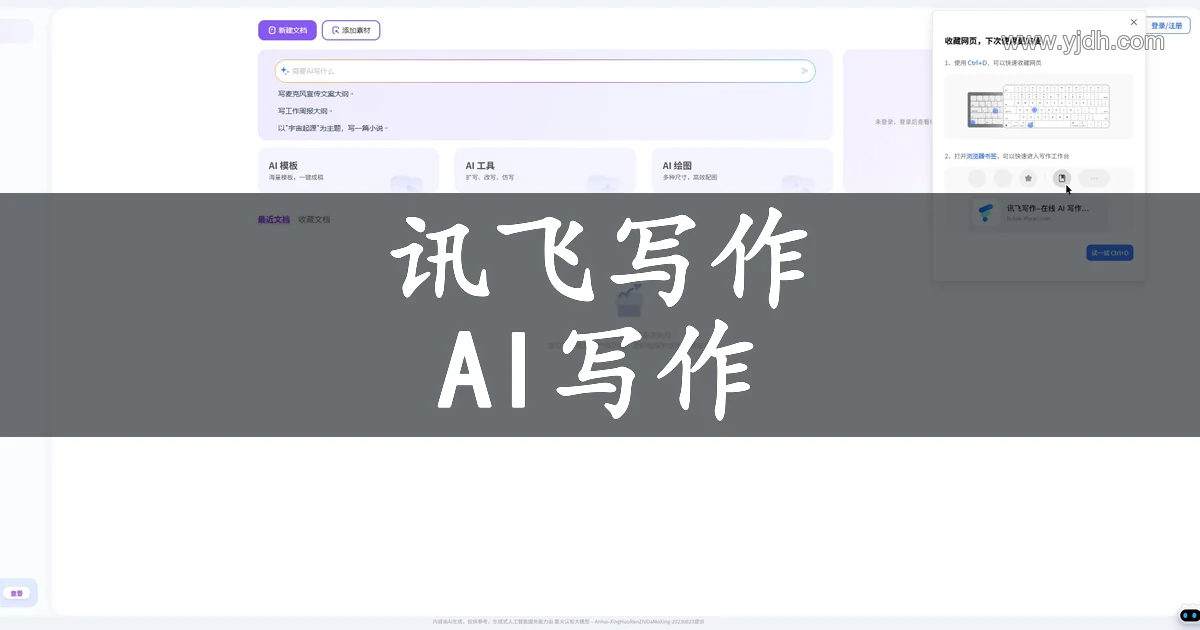Click the 新建文档 button
1200x630 pixels.
point(287,30)
